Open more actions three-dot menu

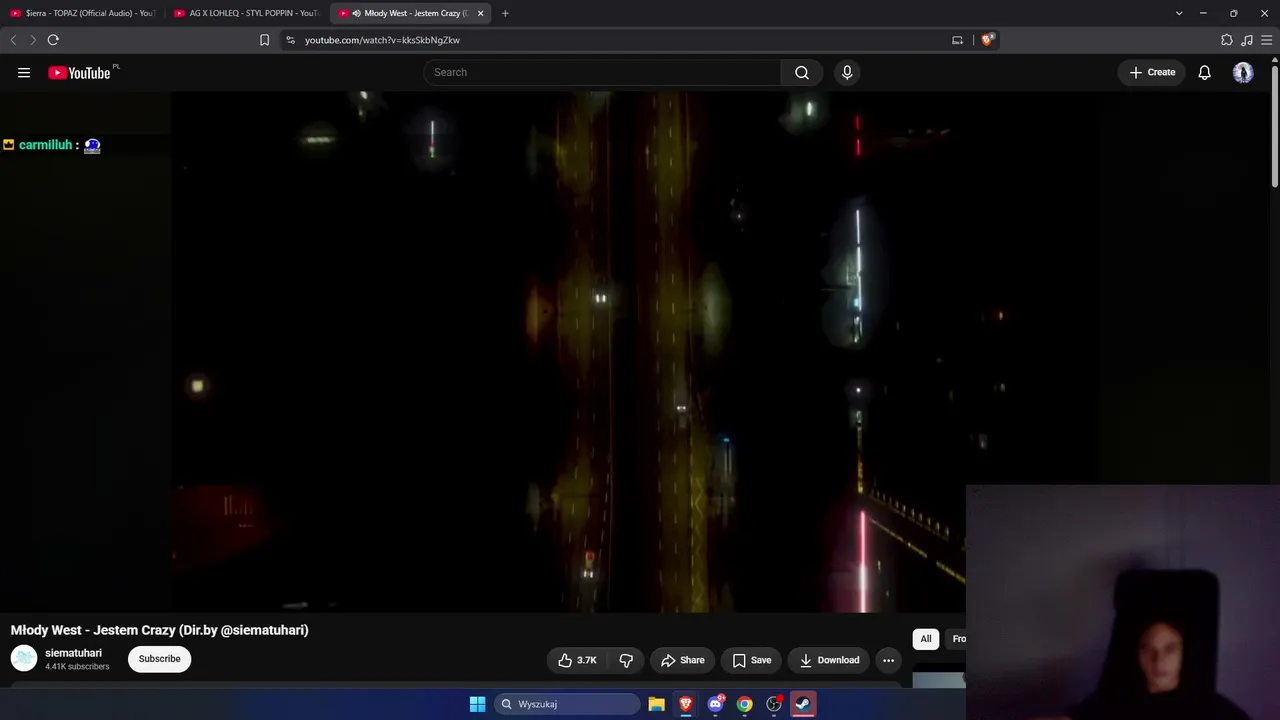point(888,660)
